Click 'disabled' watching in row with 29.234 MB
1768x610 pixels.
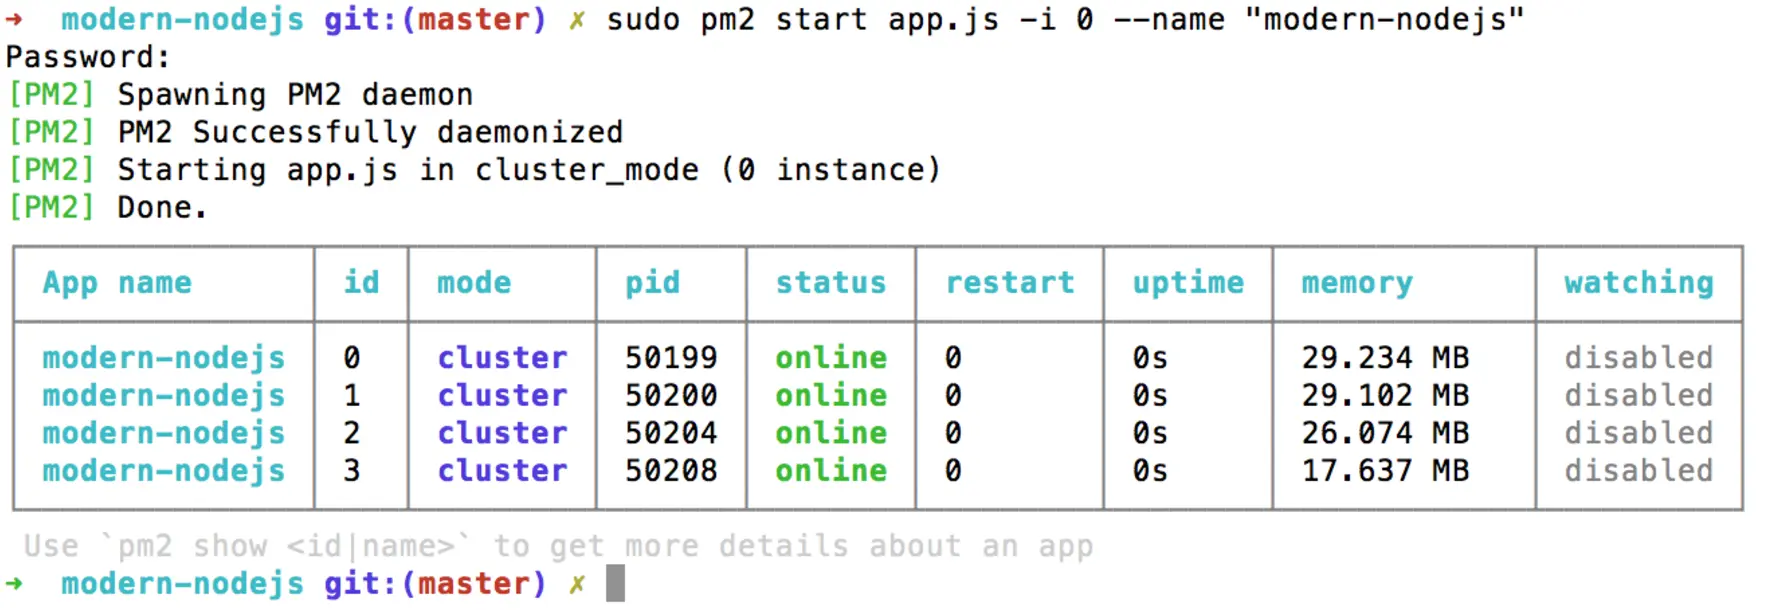click(1639, 358)
